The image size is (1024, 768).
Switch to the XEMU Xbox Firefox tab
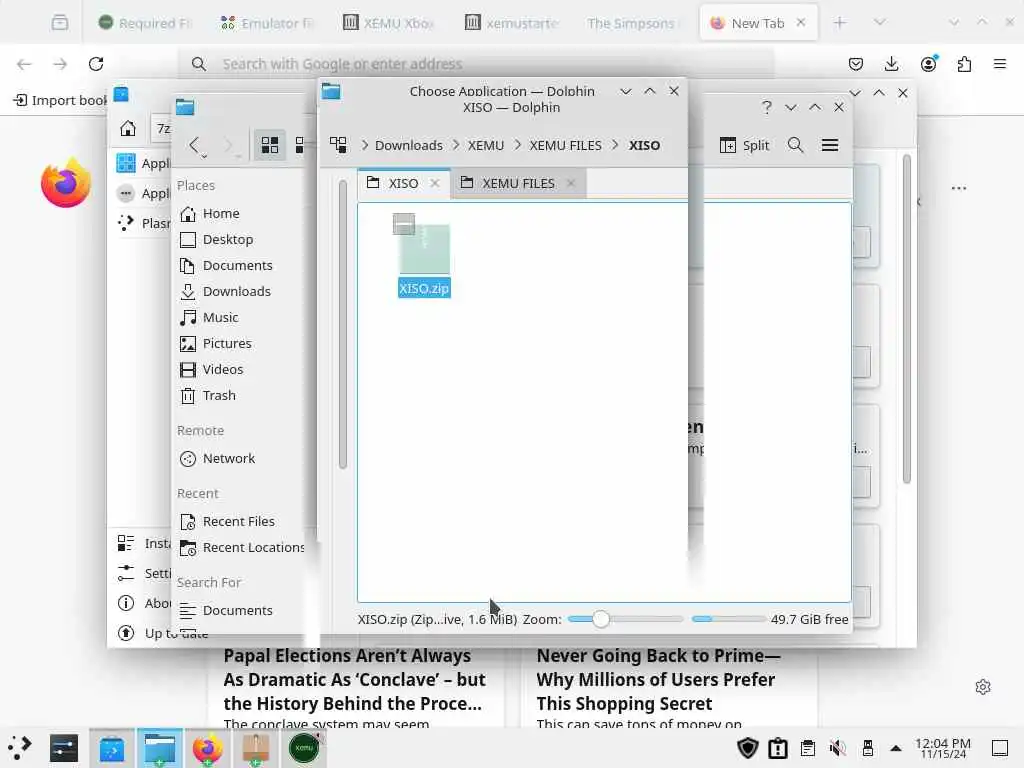[x=389, y=23]
